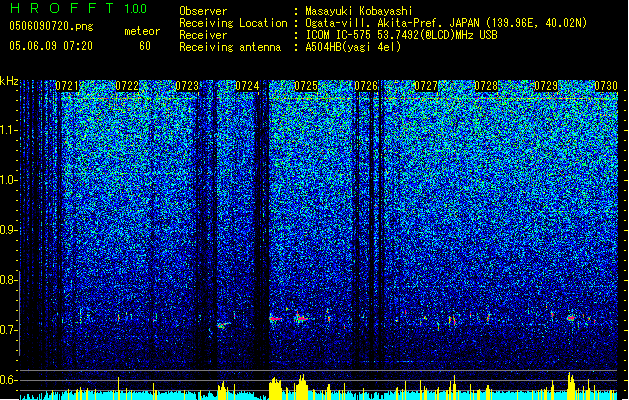Click the date 05.06.09 07:20
629x400 pixels.
pyautogui.click(x=51, y=46)
